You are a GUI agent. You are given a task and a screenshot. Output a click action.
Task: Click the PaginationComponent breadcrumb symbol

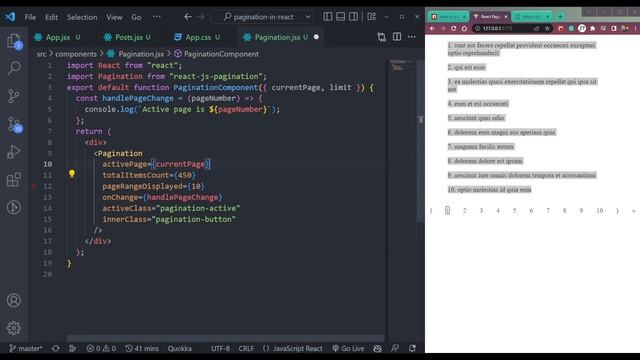click(221, 54)
